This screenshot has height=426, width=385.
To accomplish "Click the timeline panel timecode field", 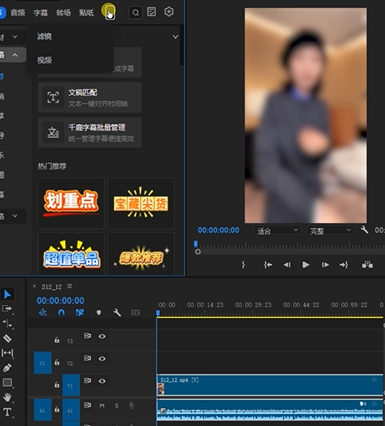I will click(x=60, y=301).
